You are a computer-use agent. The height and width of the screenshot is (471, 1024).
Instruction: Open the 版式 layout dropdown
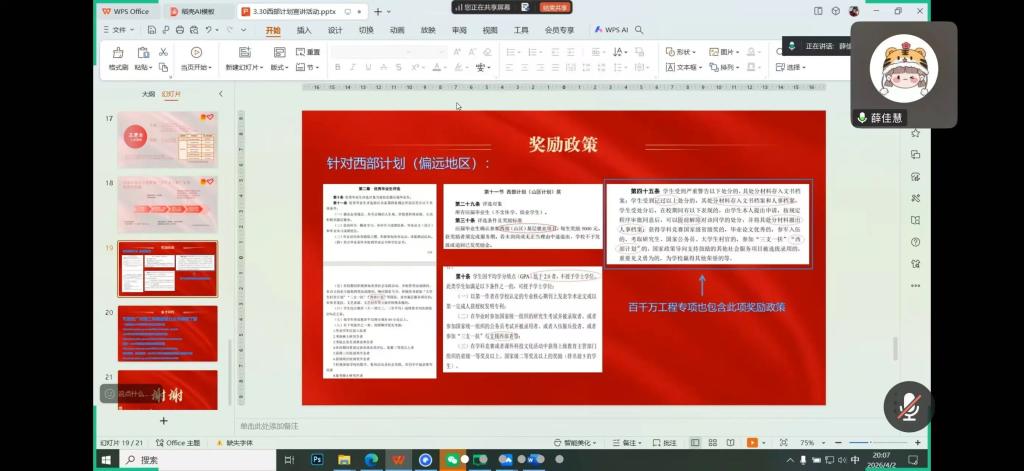tap(279, 67)
